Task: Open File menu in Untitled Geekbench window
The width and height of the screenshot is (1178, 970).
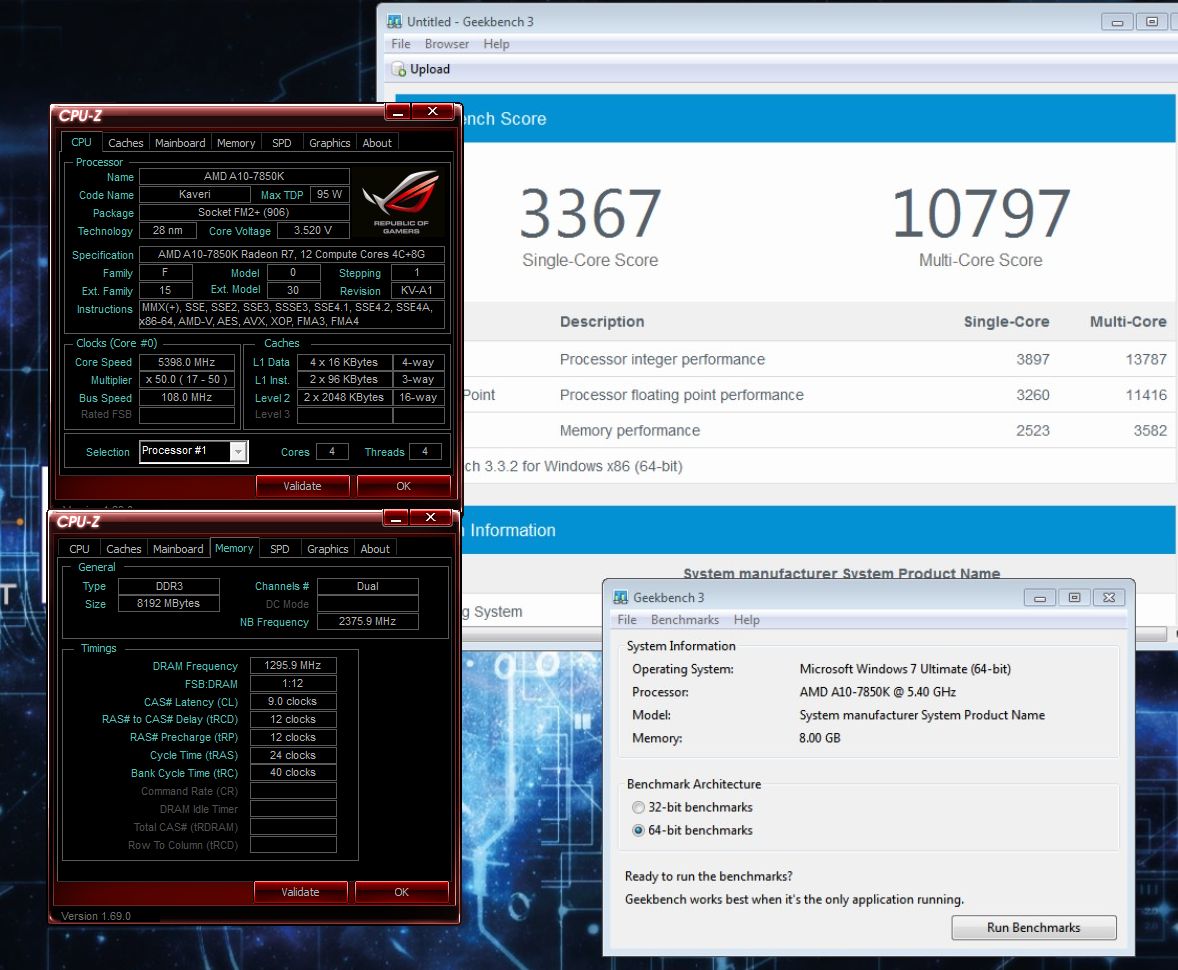Action: pos(400,44)
